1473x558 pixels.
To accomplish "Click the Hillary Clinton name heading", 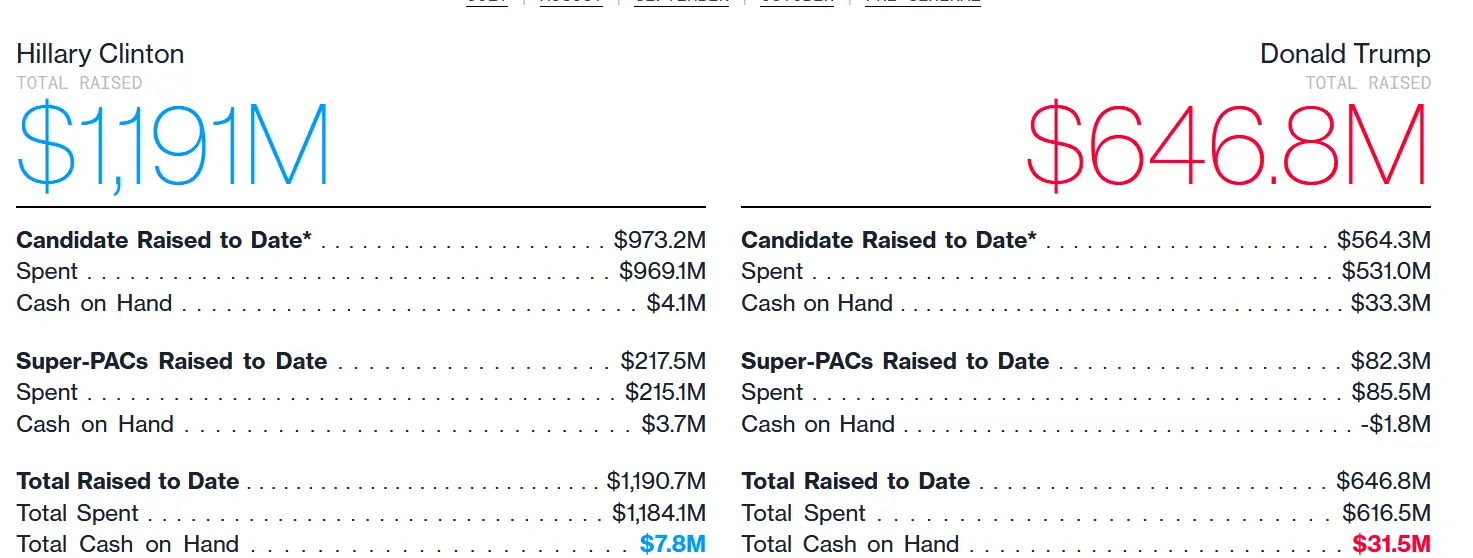I will pos(100,54).
